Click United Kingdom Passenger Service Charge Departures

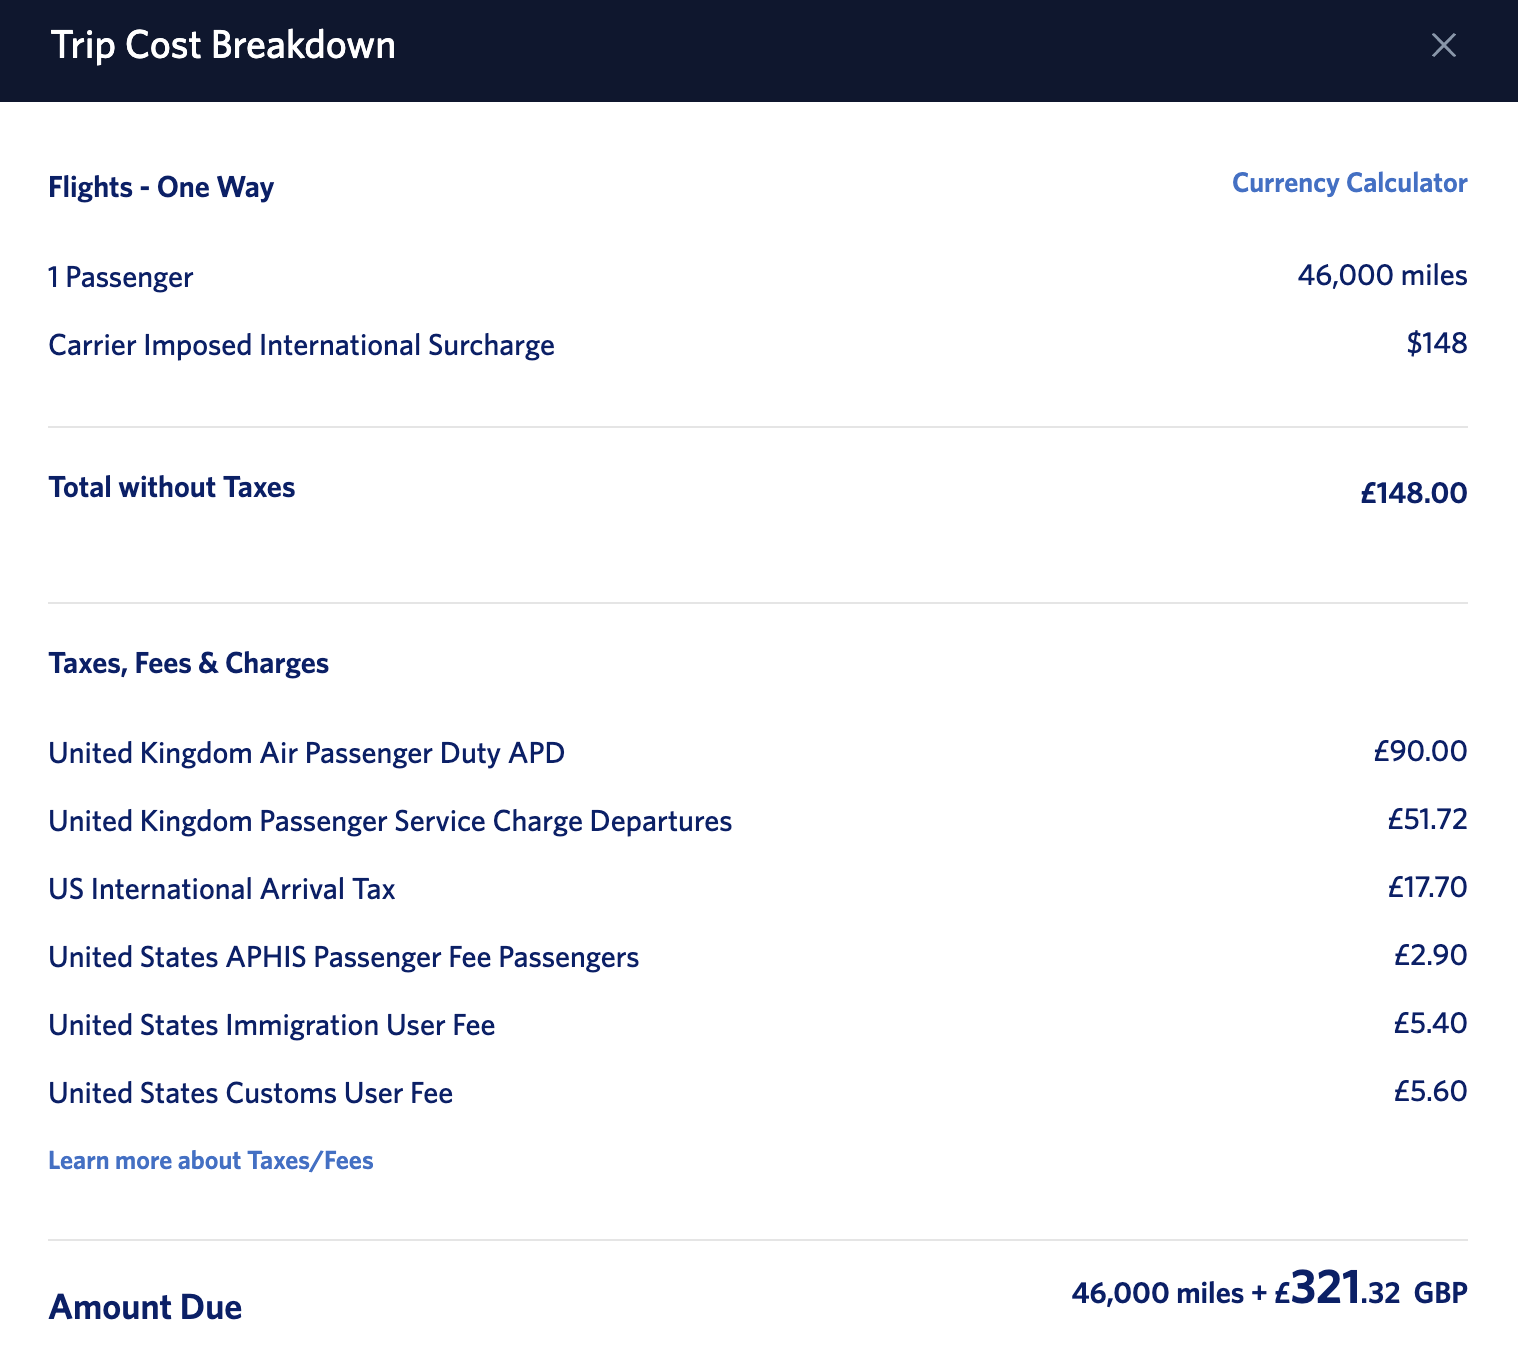[x=390, y=821]
